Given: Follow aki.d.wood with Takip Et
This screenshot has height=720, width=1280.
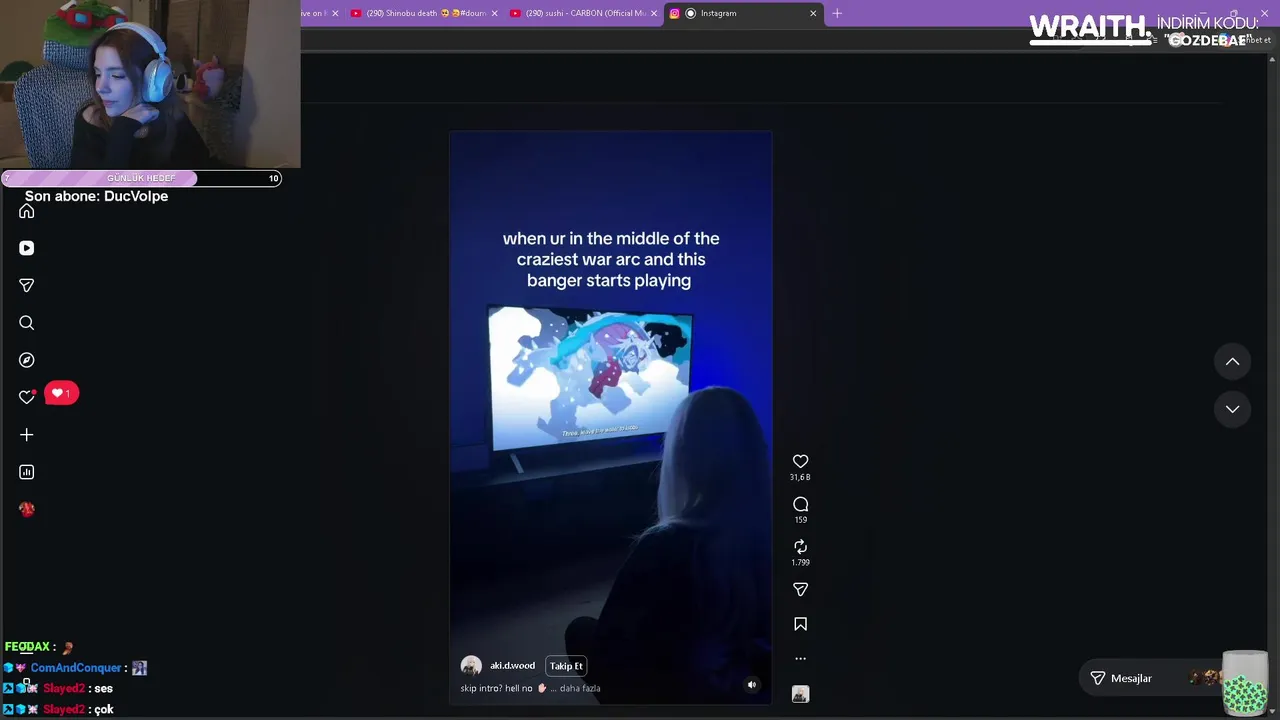Looking at the screenshot, I should [566, 666].
